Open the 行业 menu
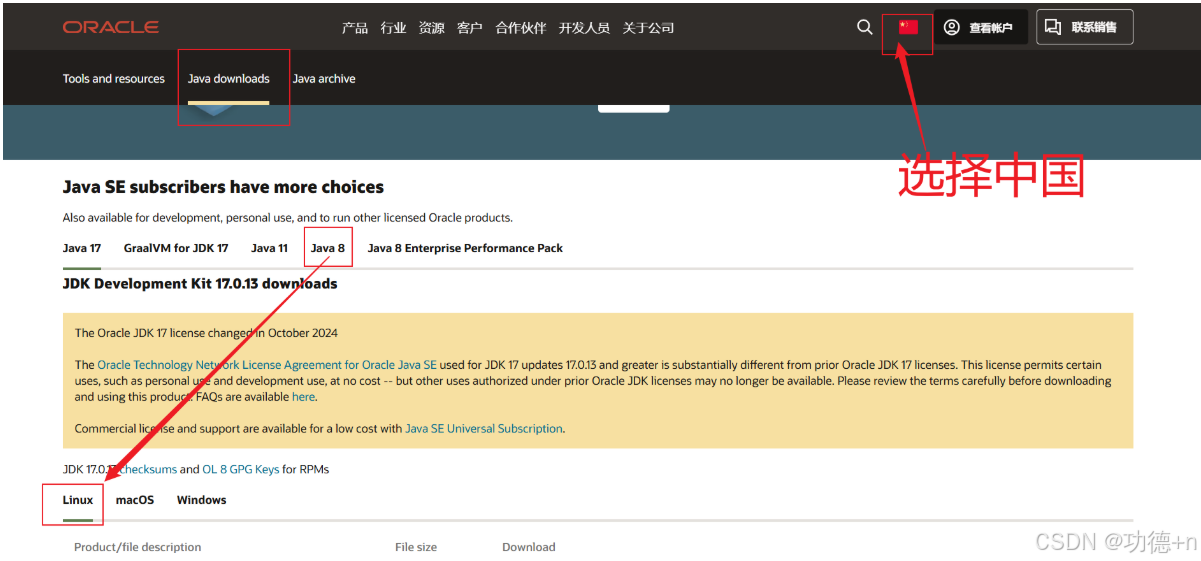The width and height of the screenshot is (1201, 561). click(x=393, y=28)
